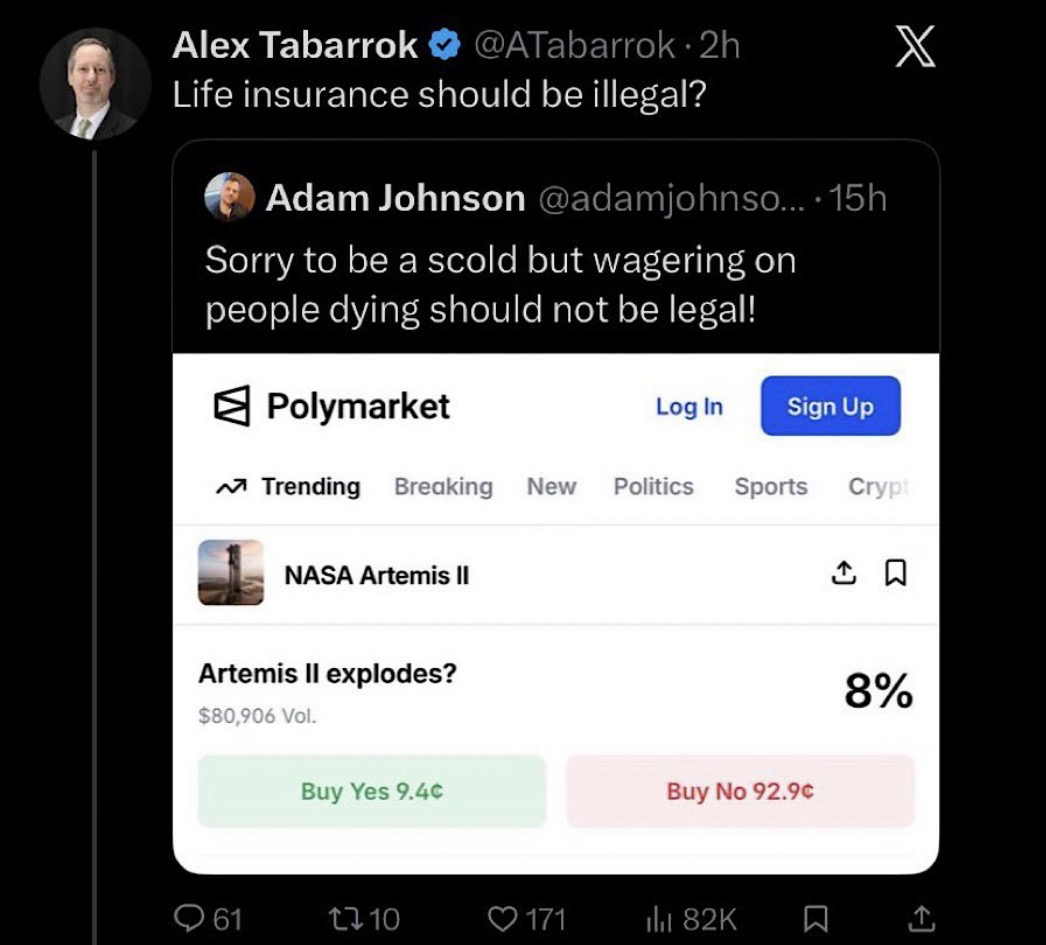Open replies via the comment icon

[189, 918]
